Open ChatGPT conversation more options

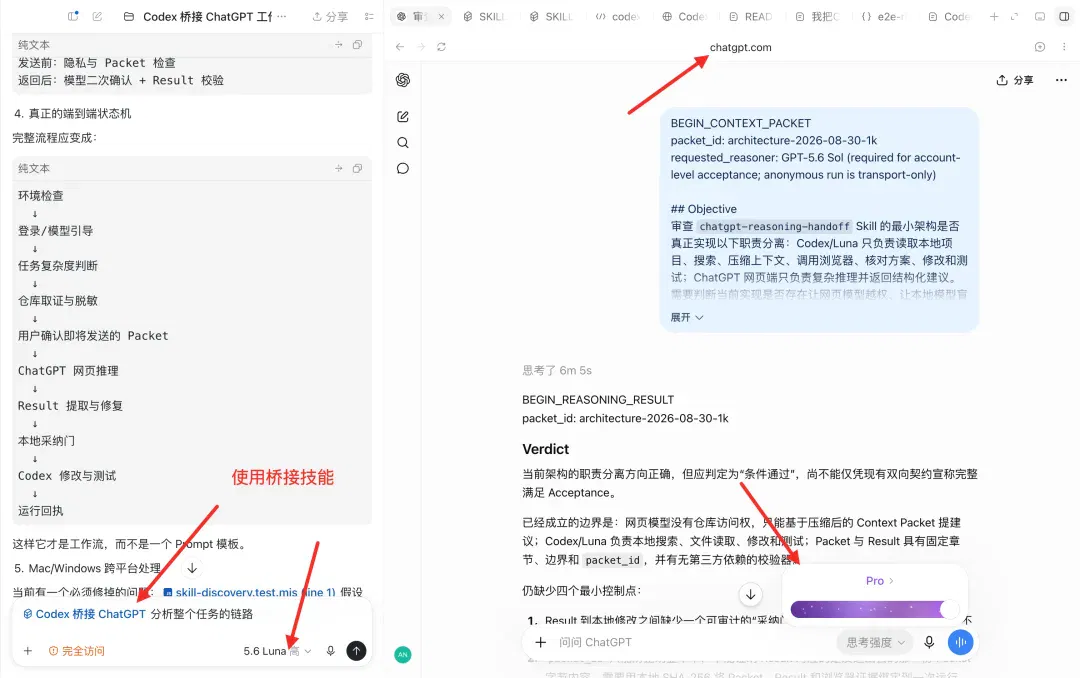tap(1061, 80)
